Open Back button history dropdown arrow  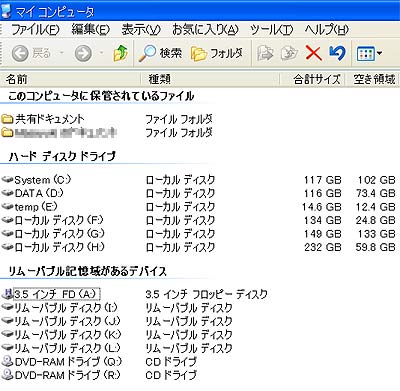coord(61,53)
